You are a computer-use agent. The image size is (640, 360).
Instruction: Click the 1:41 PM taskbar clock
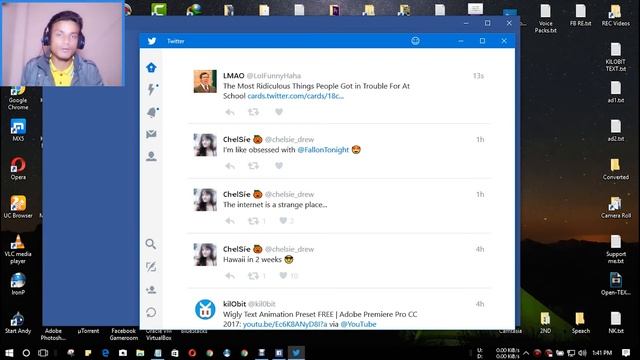pos(602,353)
